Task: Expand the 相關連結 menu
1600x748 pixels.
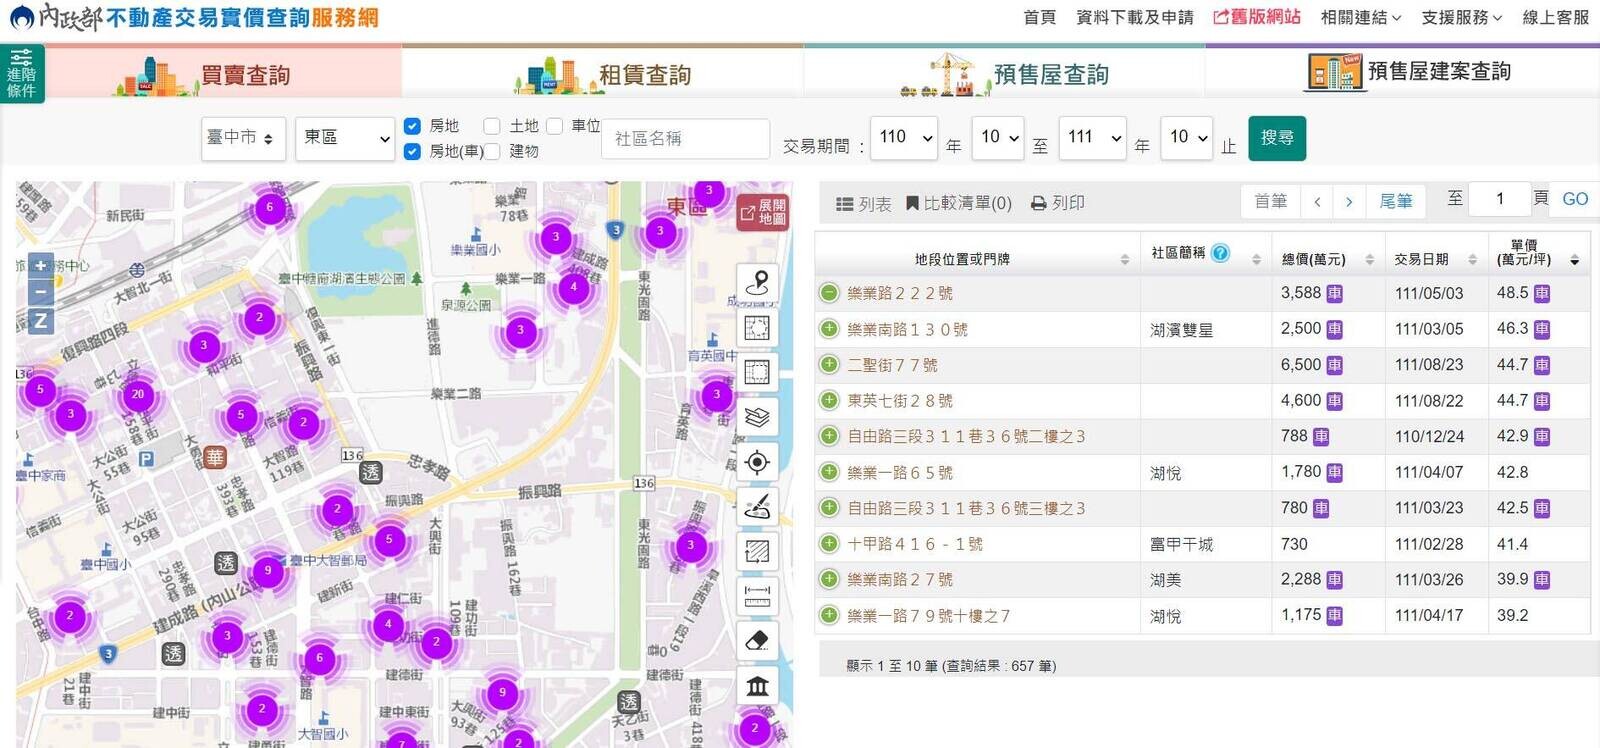Action: [x=1361, y=17]
